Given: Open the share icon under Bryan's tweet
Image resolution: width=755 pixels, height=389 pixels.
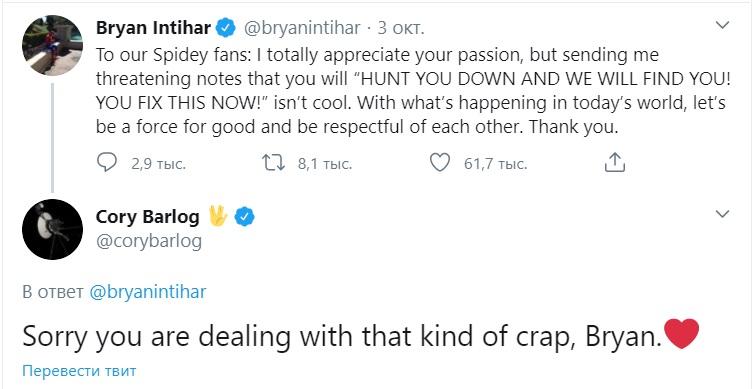Looking at the screenshot, I should [x=614, y=163].
